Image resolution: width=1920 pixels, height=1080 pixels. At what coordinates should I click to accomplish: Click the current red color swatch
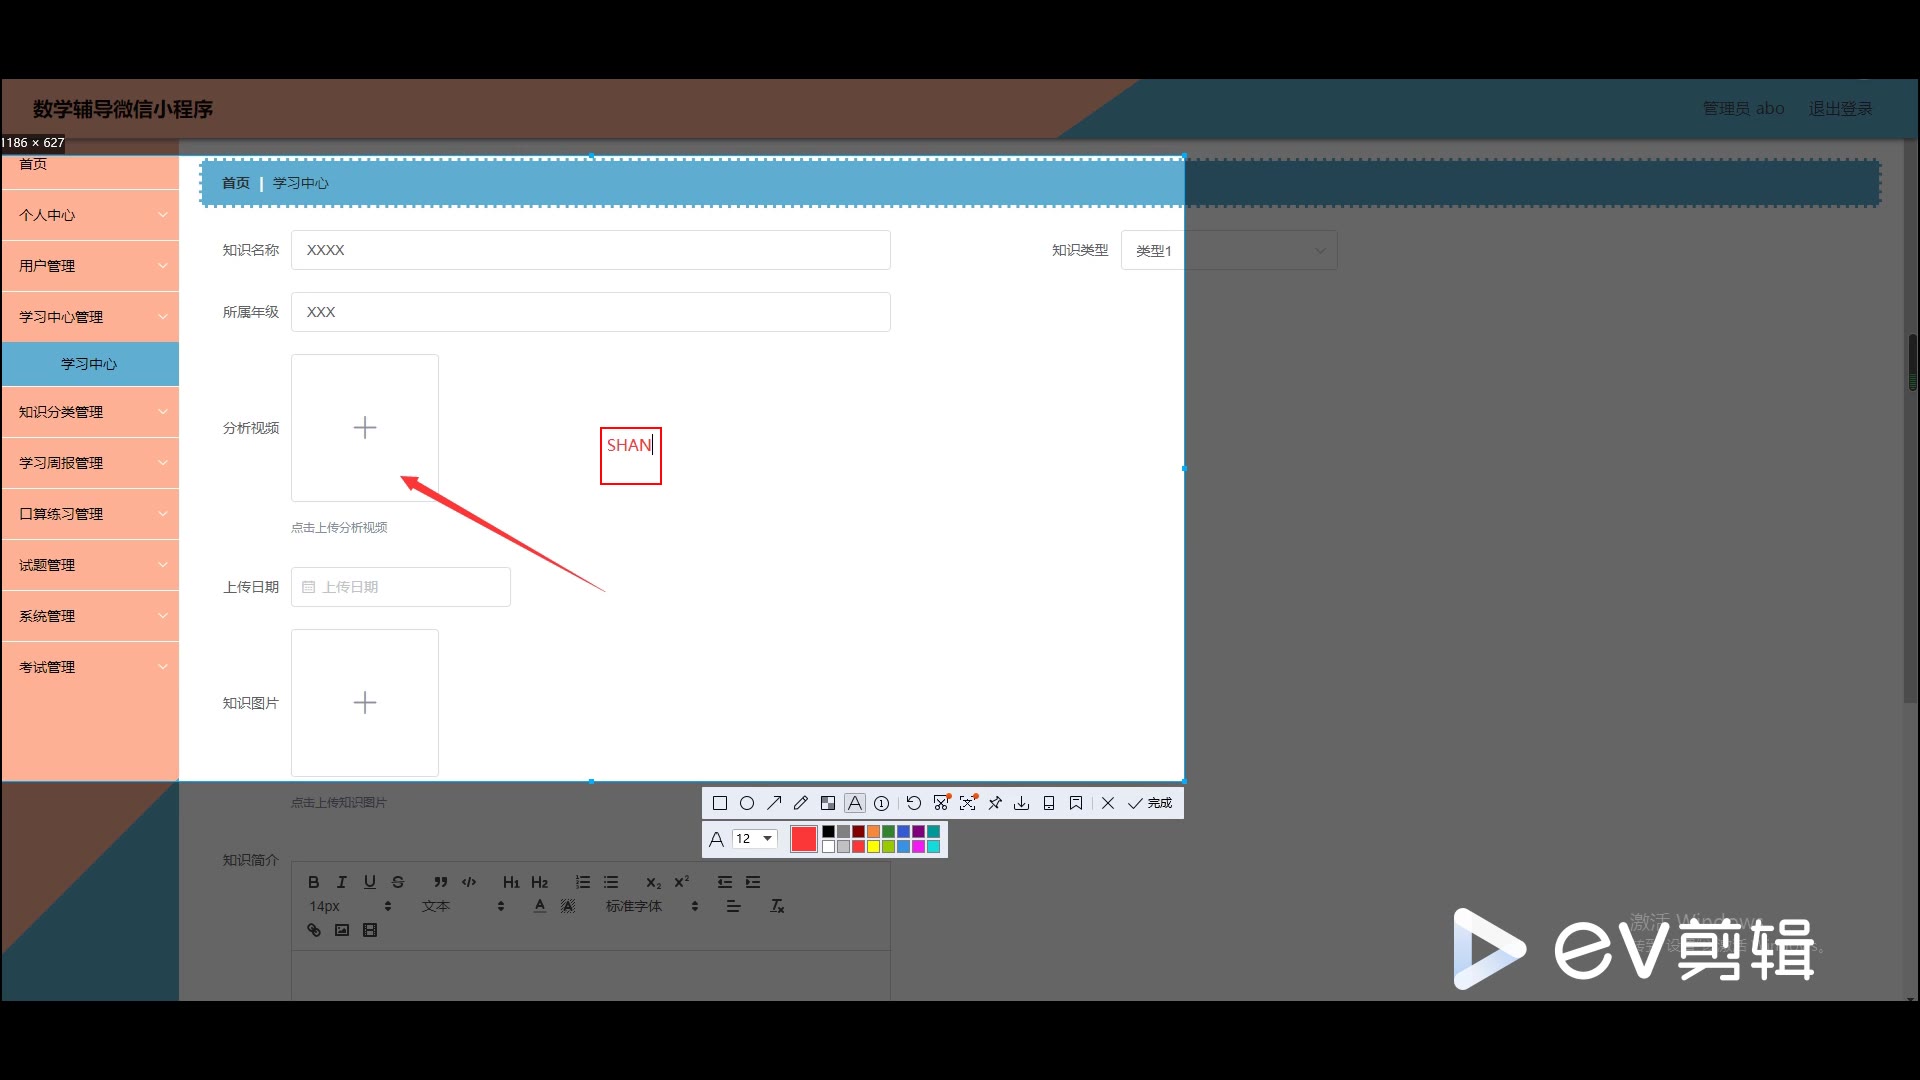tap(803, 839)
